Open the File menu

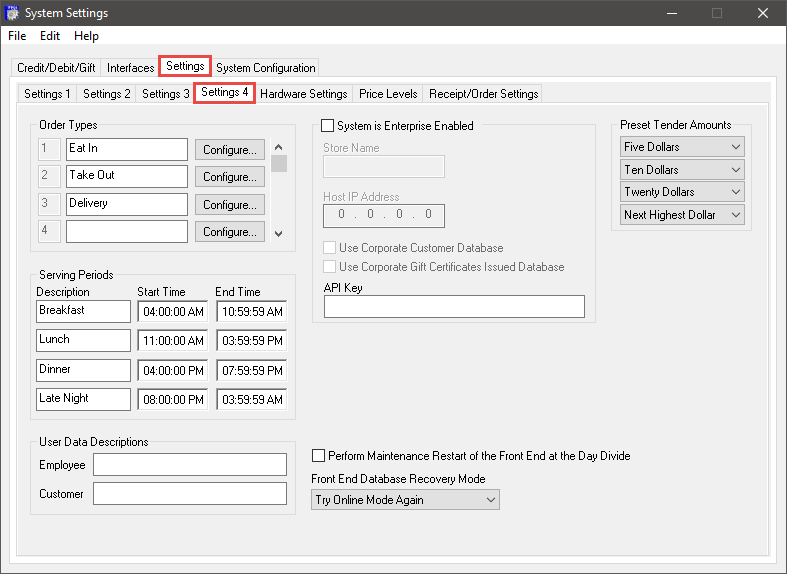17,36
